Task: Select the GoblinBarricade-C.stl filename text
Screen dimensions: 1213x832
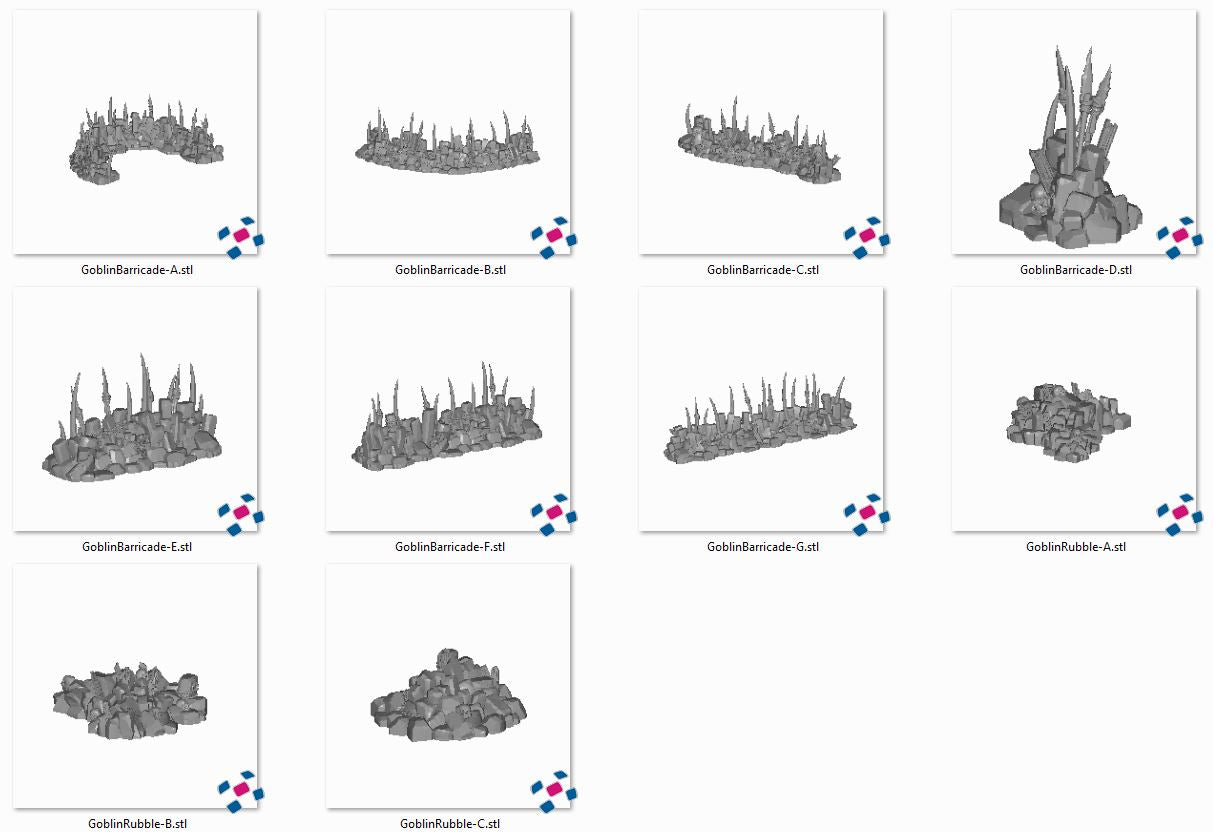Action: click(x=762, y=269)
